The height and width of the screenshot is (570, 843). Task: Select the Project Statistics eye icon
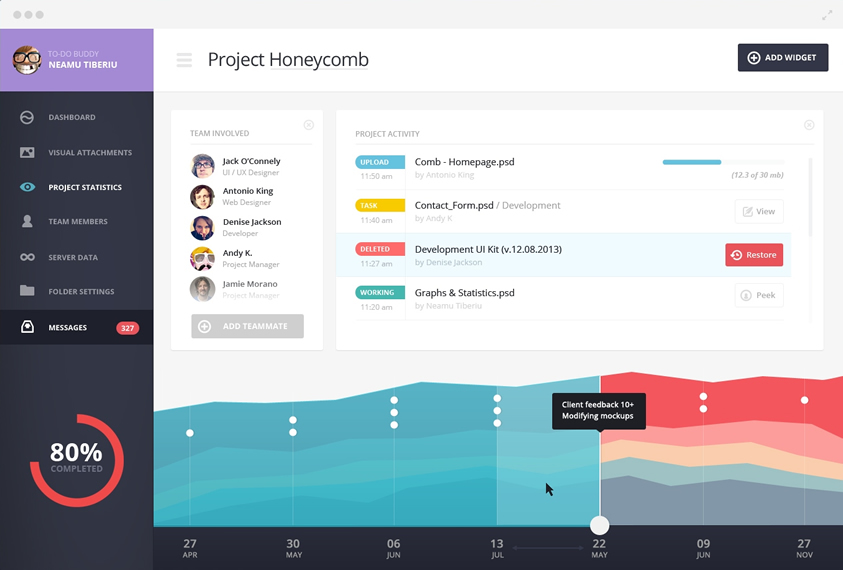(x=27, y=187)
